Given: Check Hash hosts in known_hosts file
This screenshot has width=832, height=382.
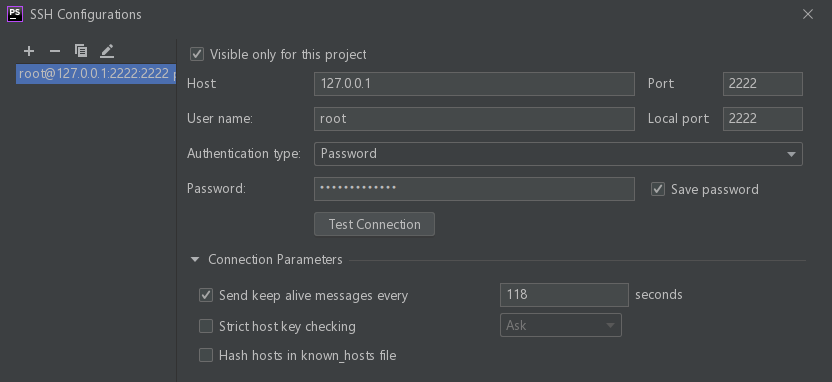Looking at the screenshot, I should 206,355.
